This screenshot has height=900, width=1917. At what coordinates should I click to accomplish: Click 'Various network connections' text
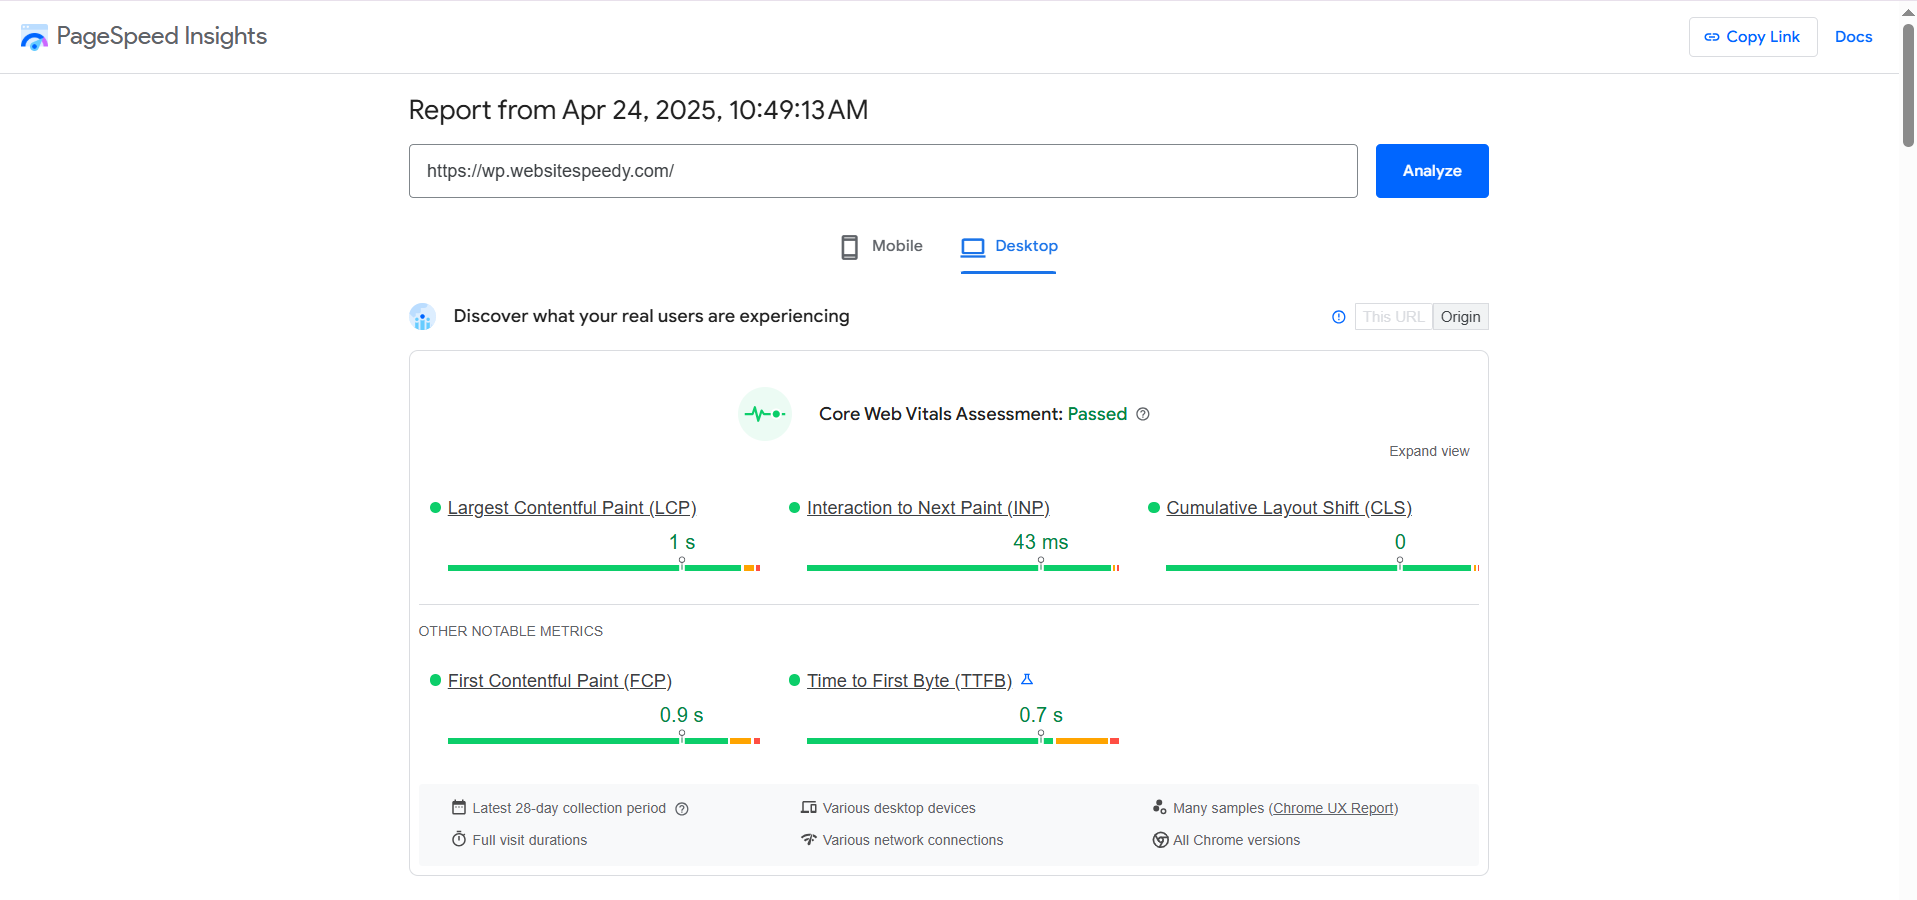click(x=913, y=840)
